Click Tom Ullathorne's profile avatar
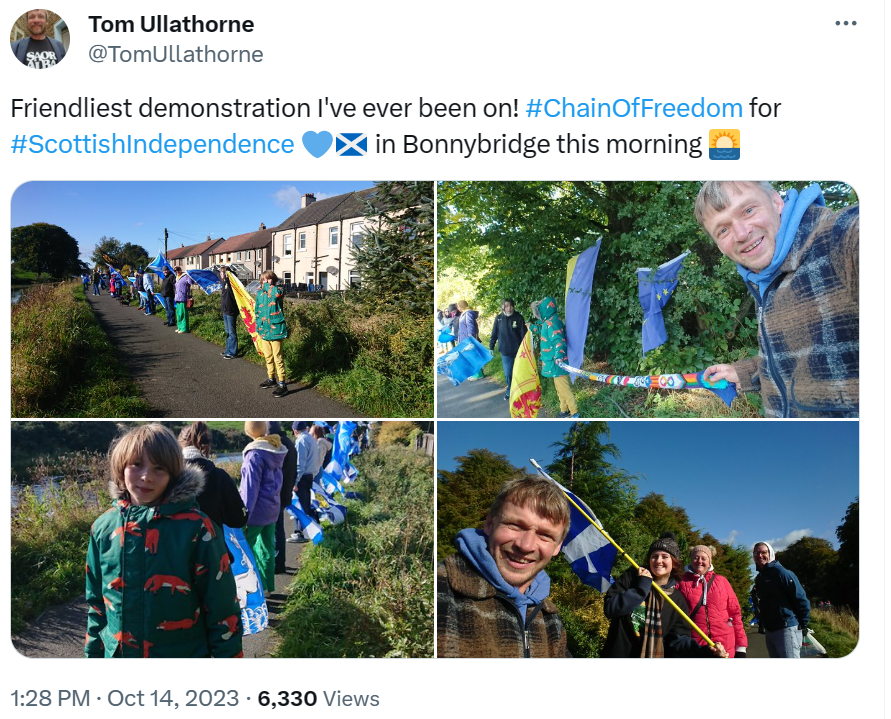891x719 pixels. 40,39
